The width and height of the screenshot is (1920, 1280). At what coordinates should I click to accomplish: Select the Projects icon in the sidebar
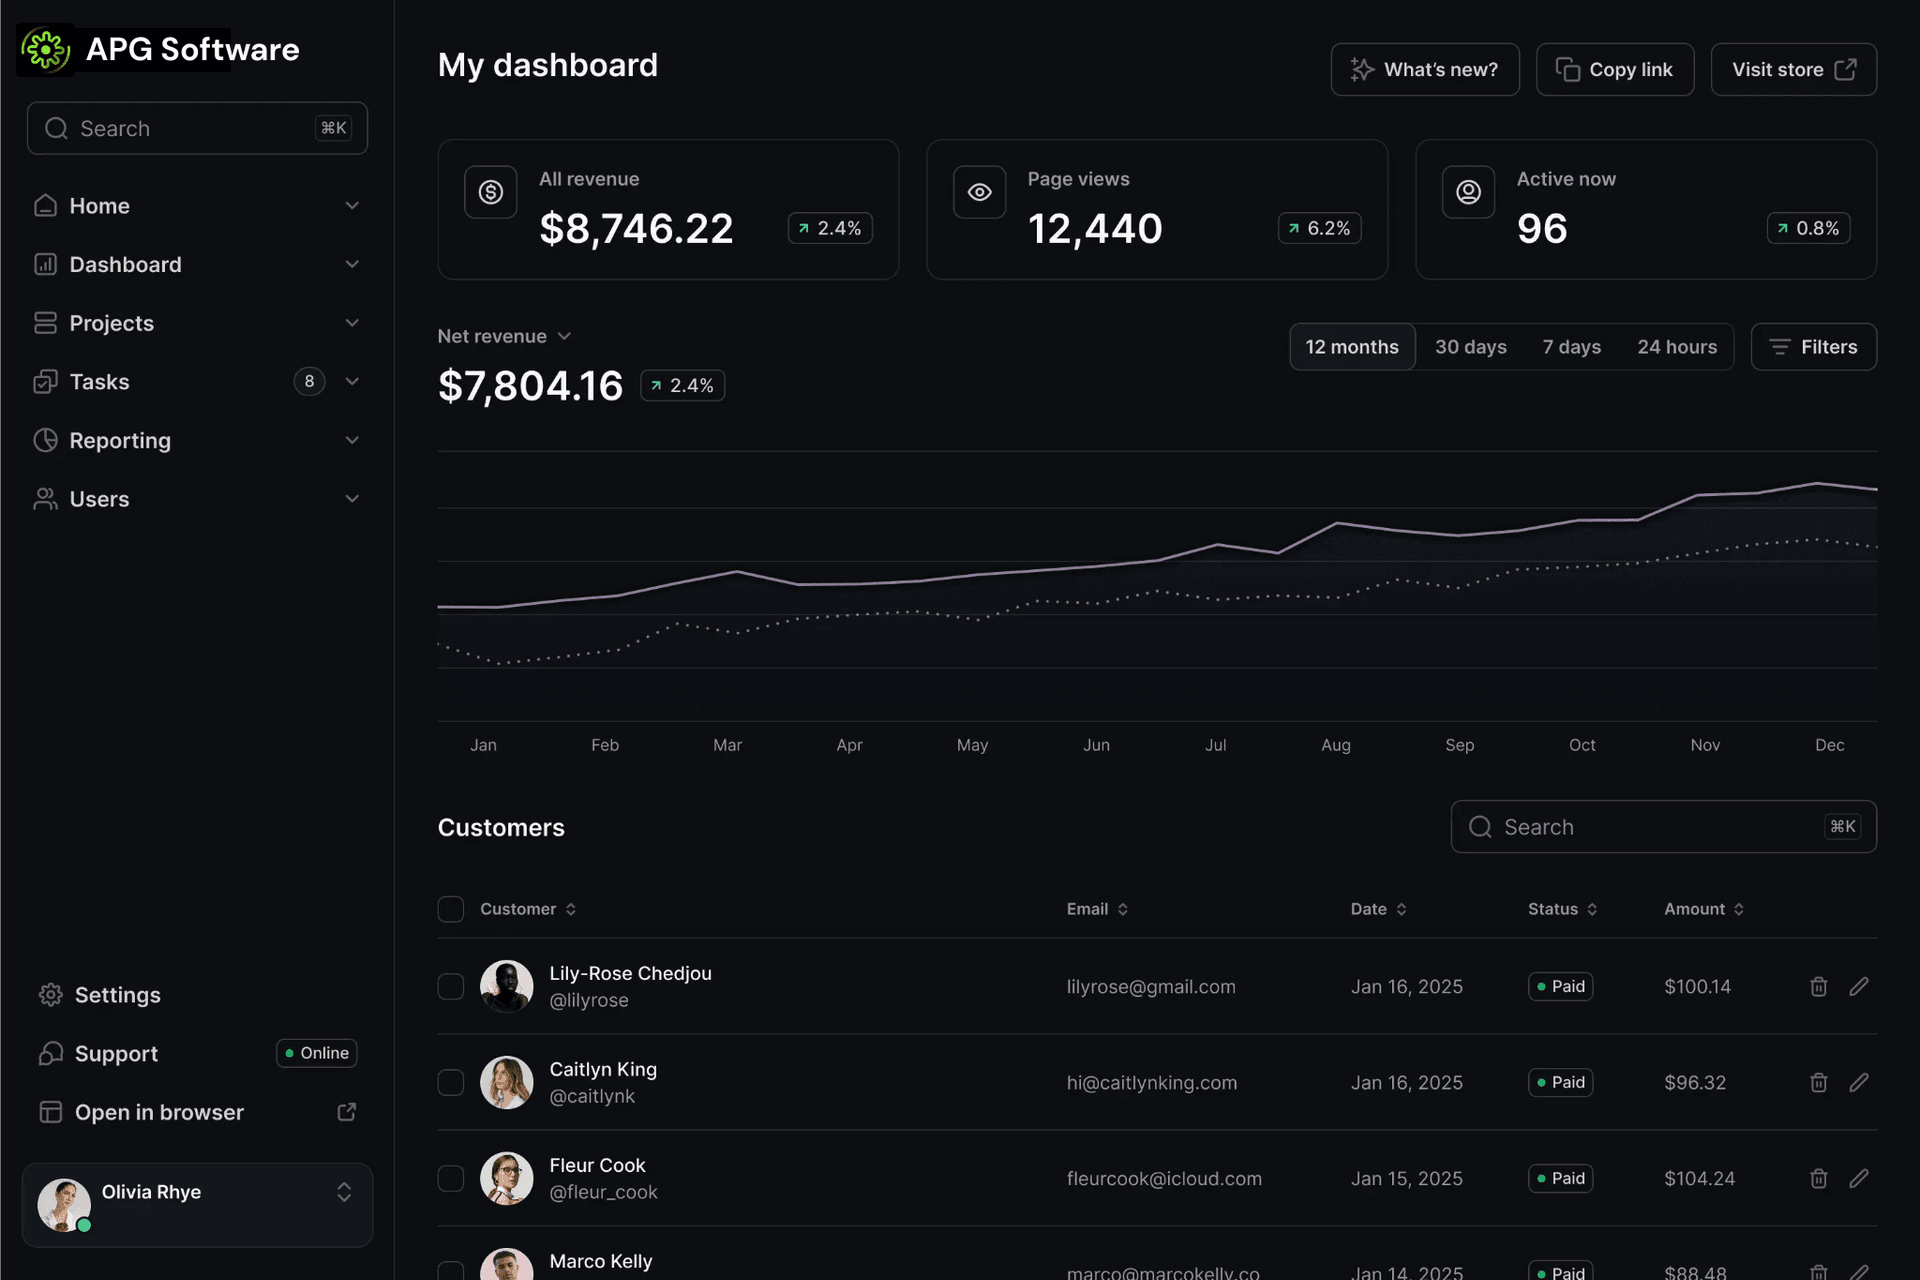coord(45,322)
